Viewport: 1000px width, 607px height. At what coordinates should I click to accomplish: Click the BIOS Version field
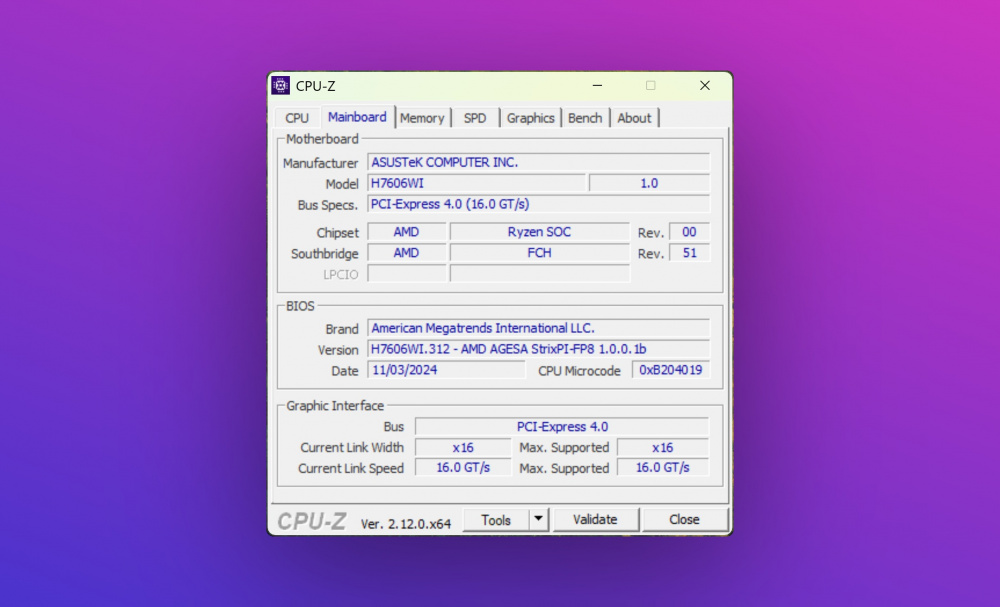(538, 350)
